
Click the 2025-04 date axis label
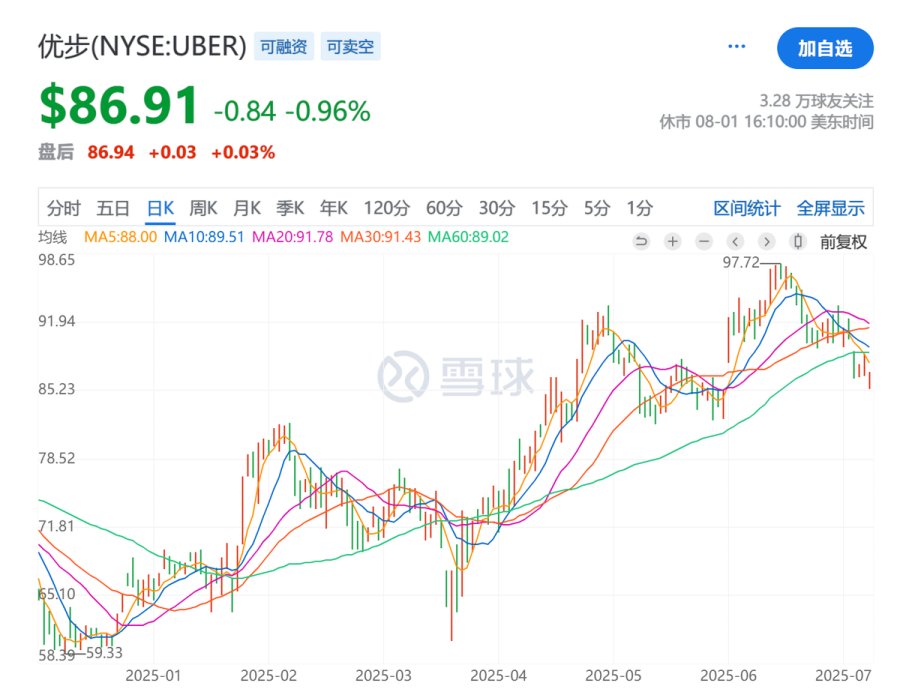point(498,675)
